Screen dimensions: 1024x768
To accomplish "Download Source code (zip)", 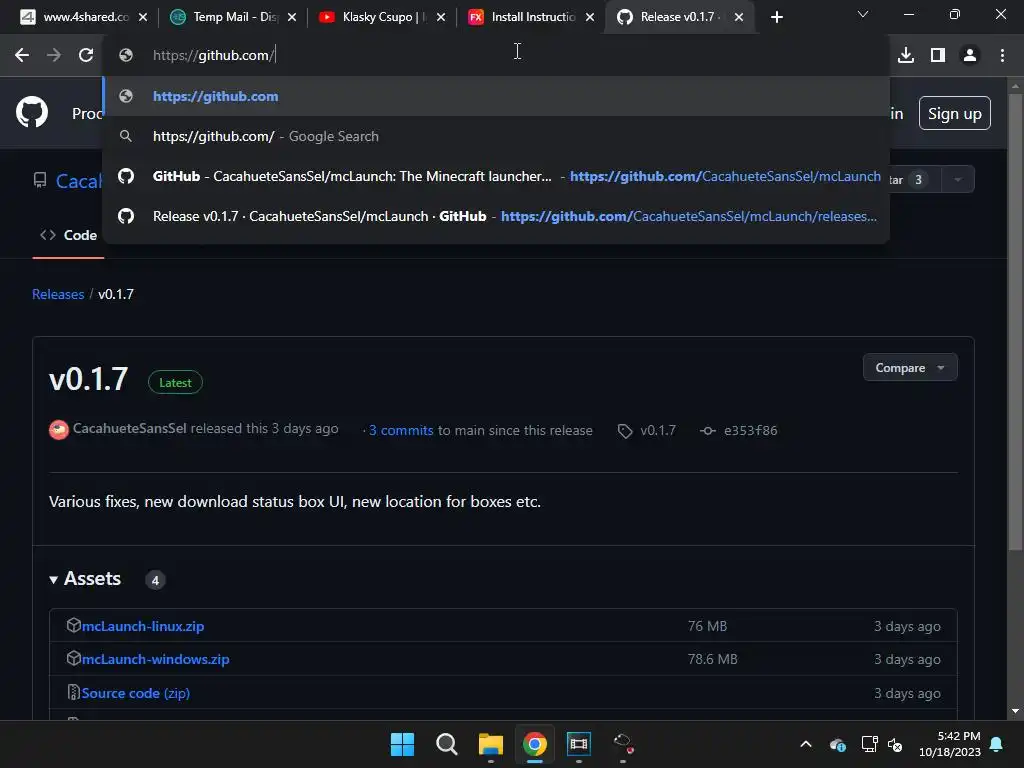I will coord(136,694).
